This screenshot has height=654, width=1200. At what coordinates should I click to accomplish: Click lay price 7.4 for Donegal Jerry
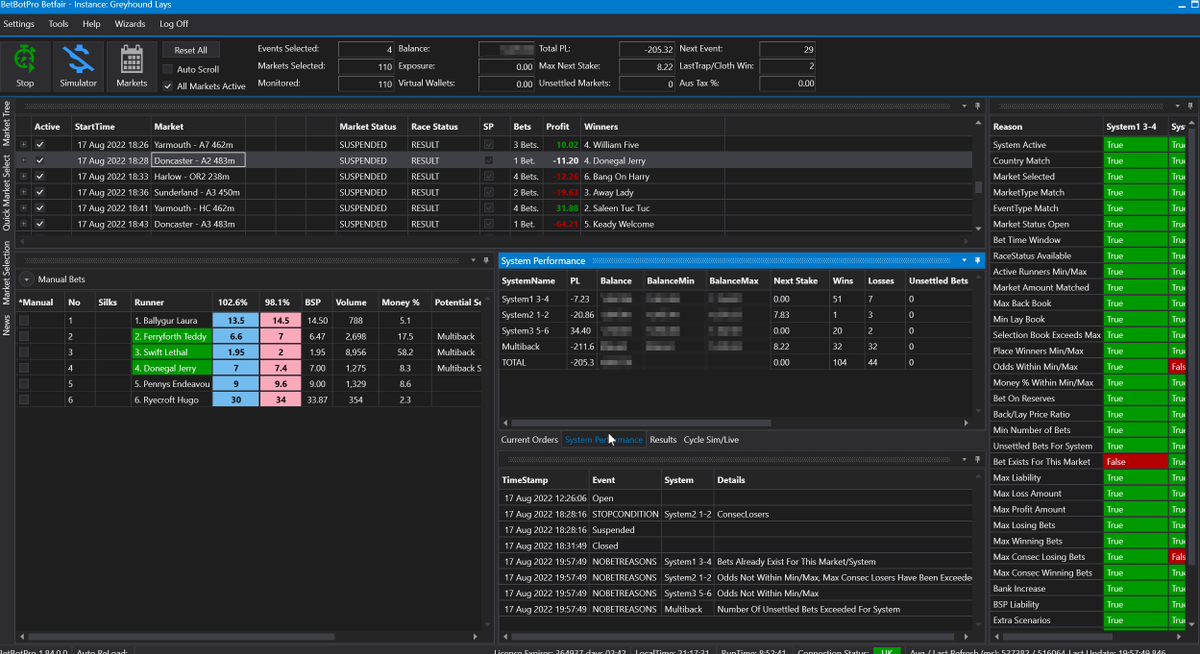281,368
